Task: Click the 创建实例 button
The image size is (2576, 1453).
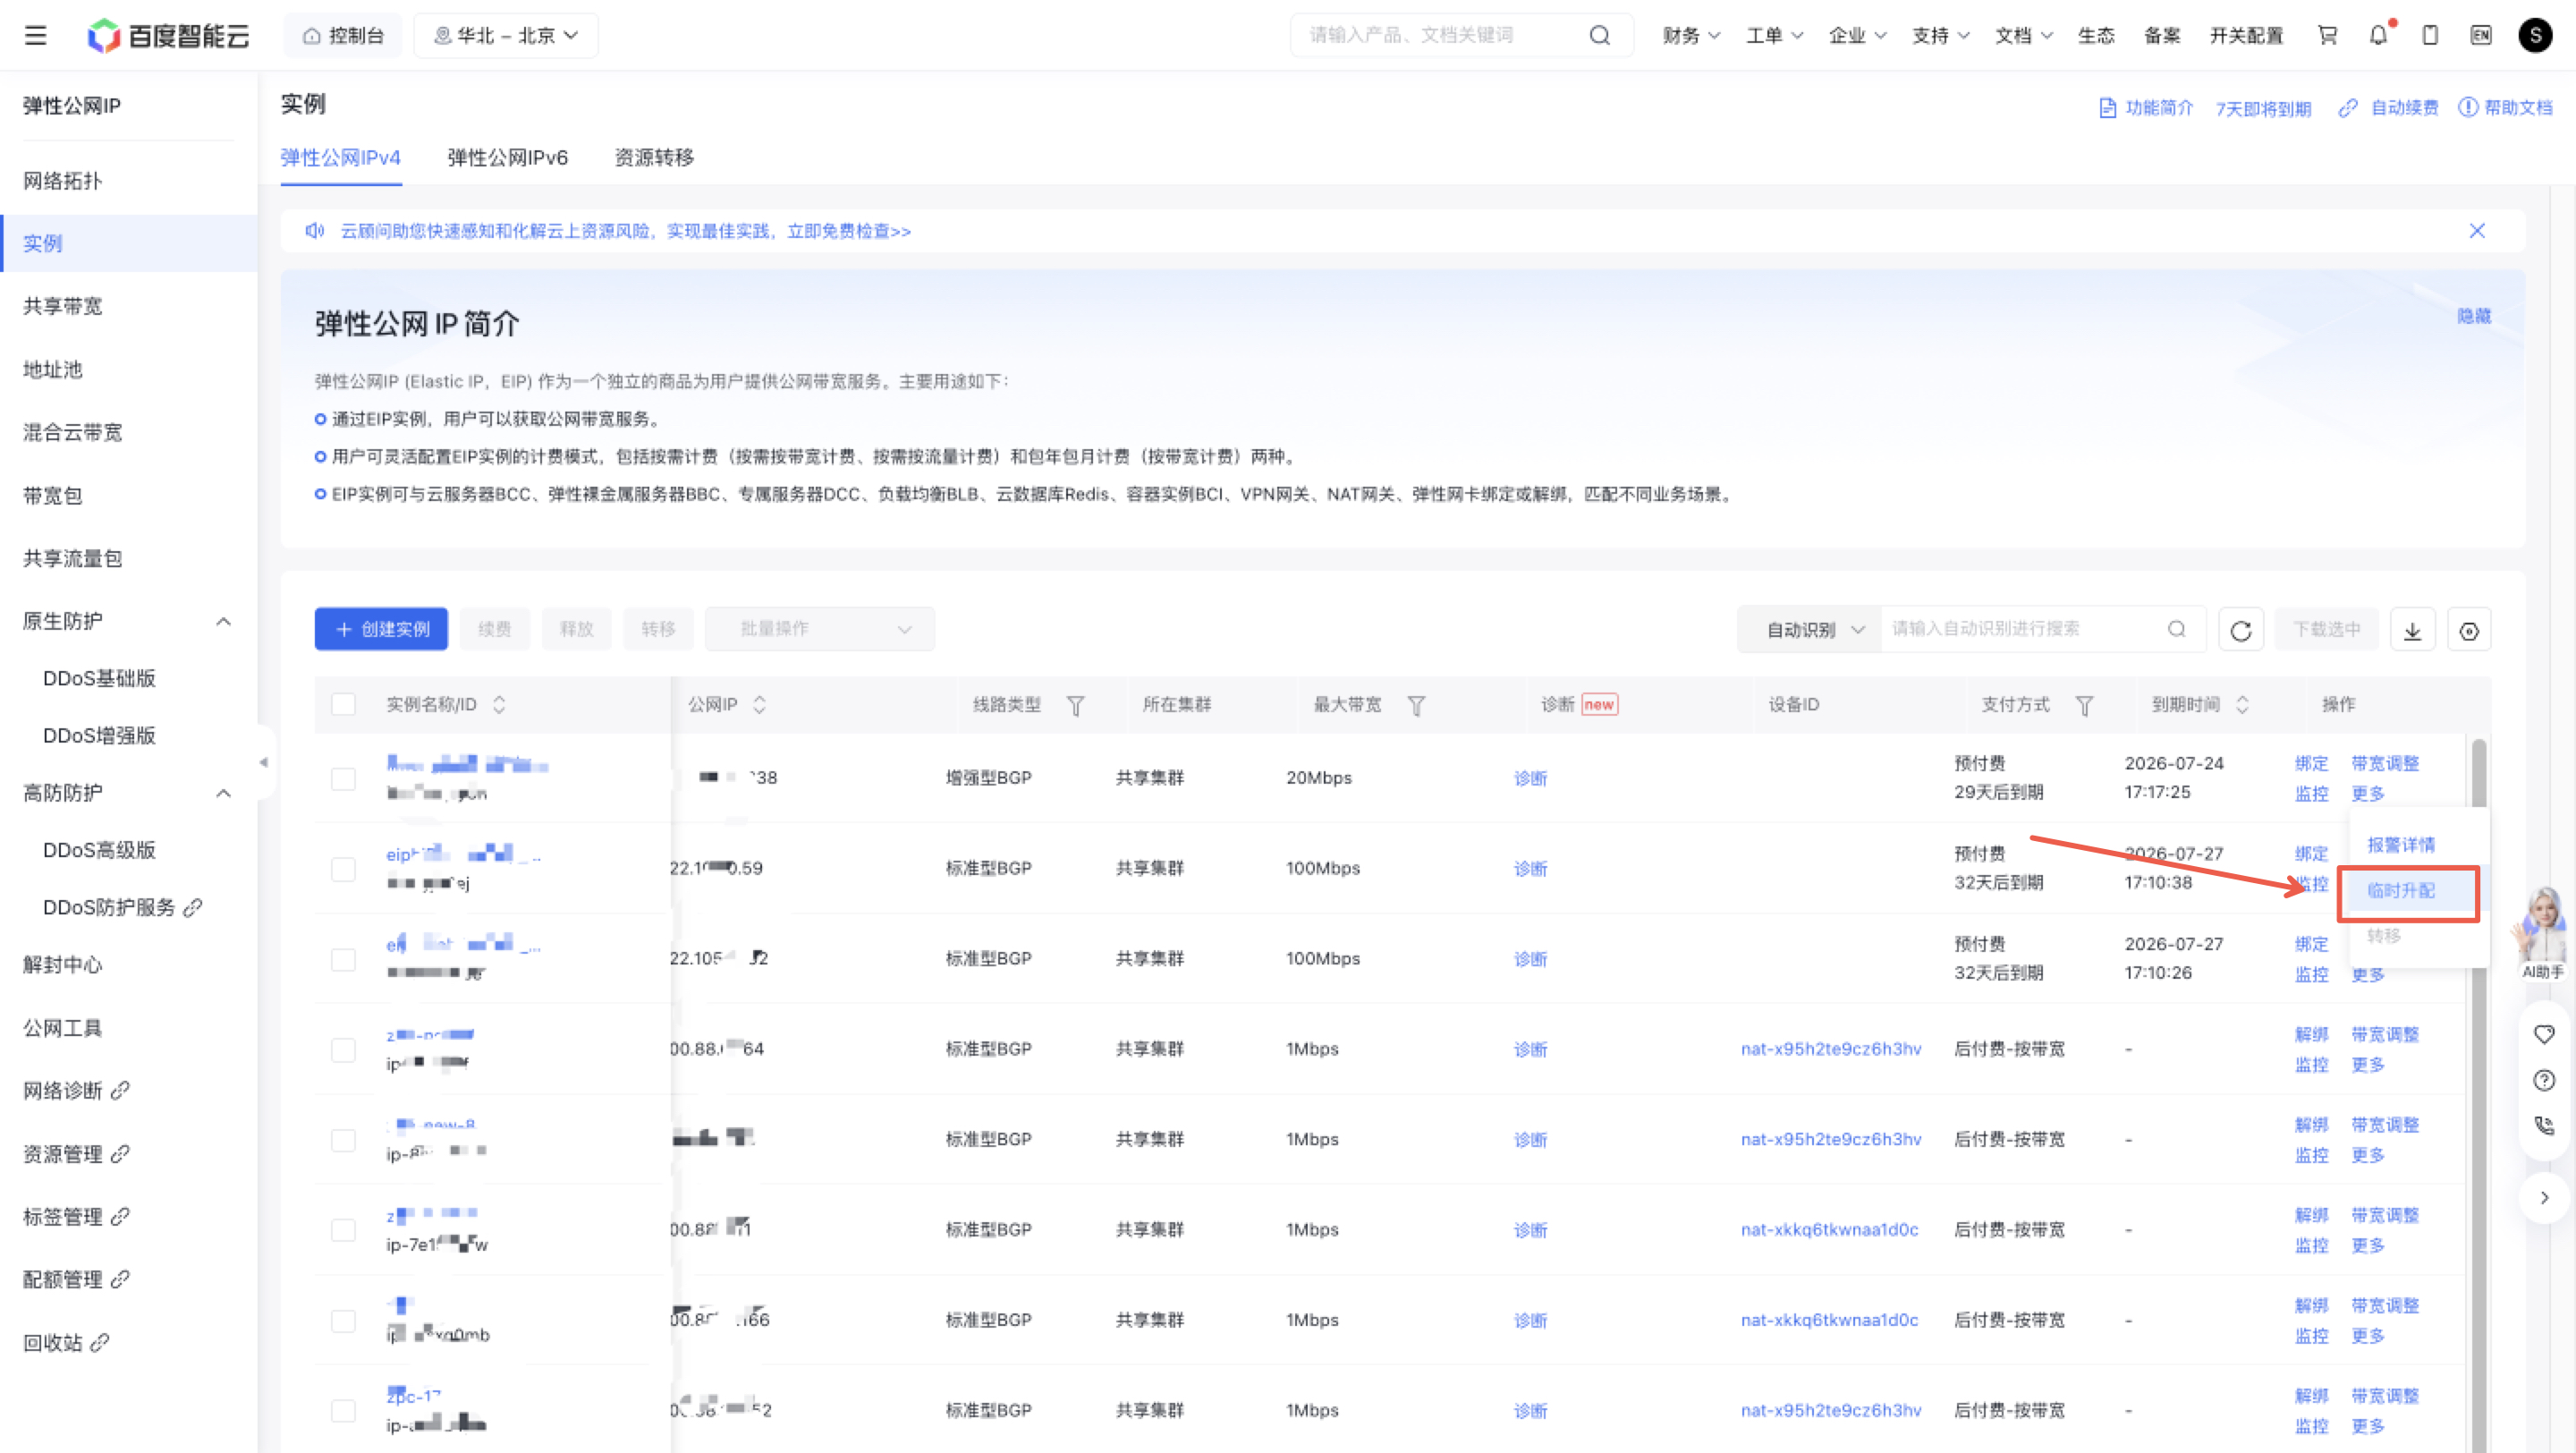Action: pyautogui.click(x=381, y=629)
